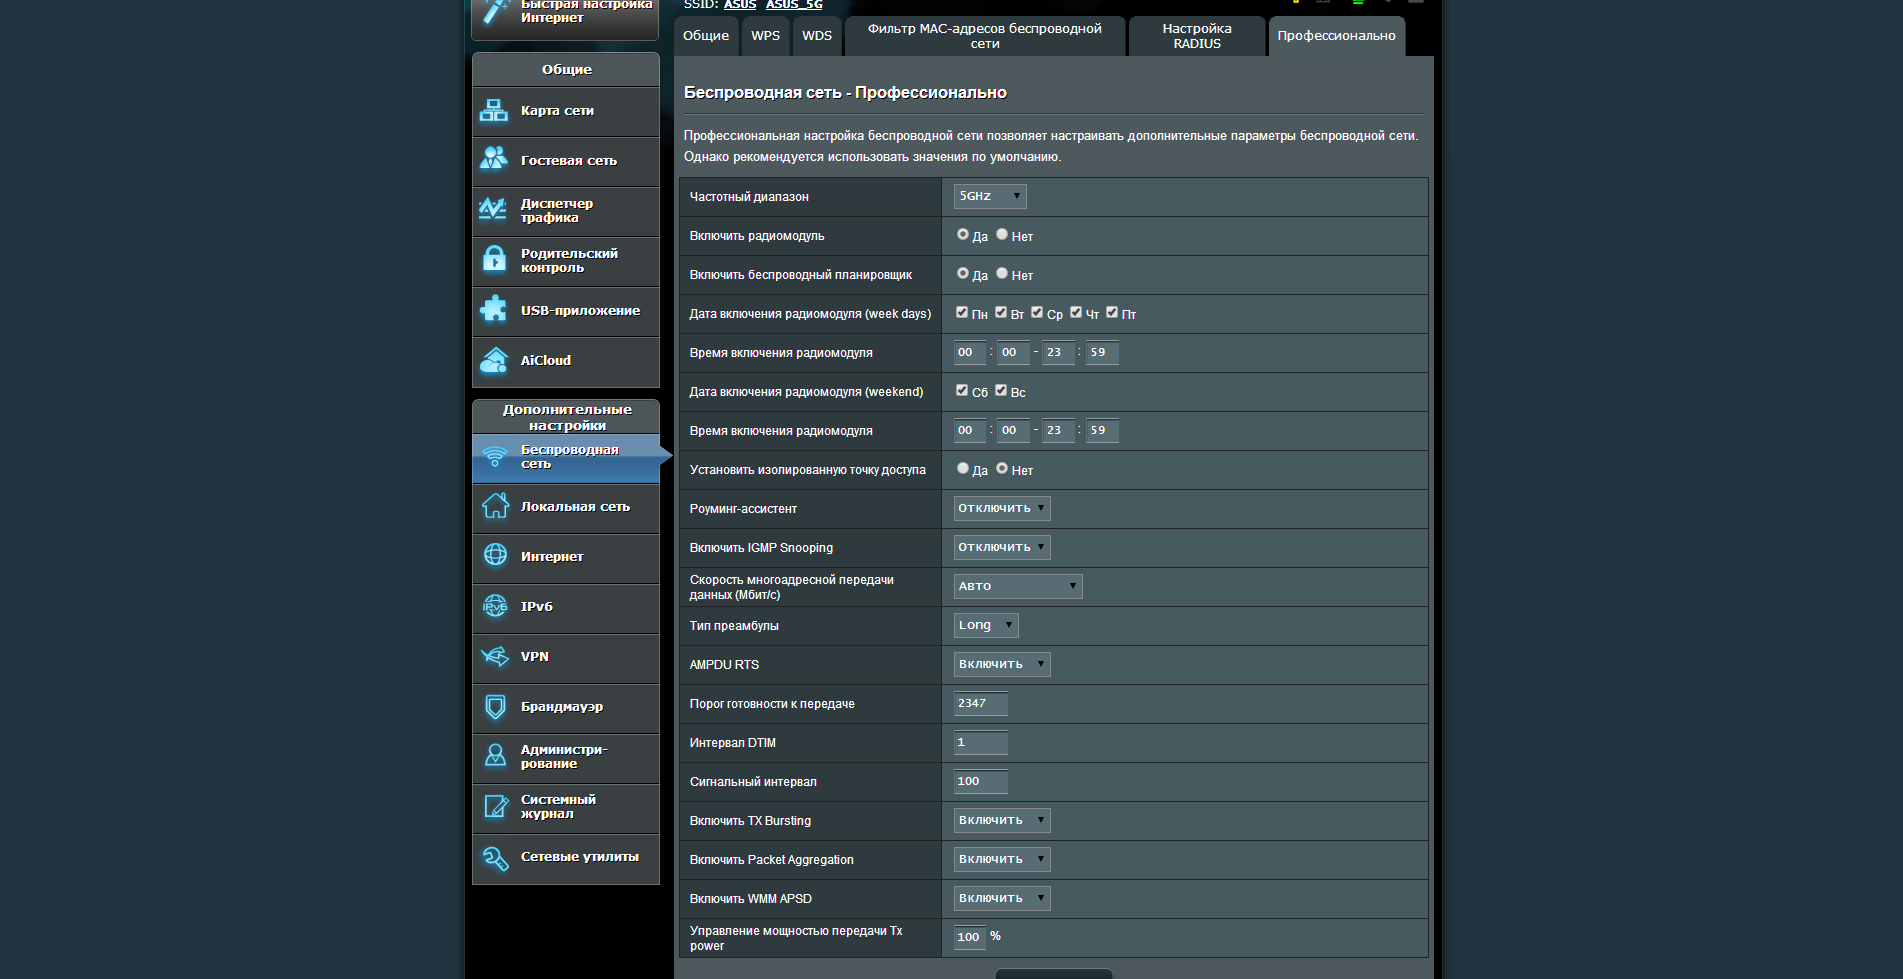This screenshot has width=1903, height=979.
Task: Open the Guest Network (Гостевая сеть) icon
Action: pos(494,159)
